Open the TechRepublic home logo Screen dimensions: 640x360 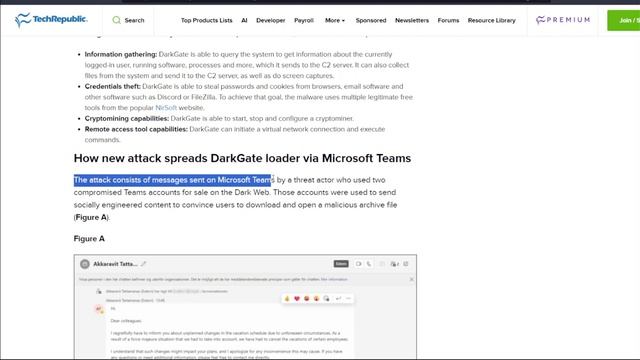[51, 20]
